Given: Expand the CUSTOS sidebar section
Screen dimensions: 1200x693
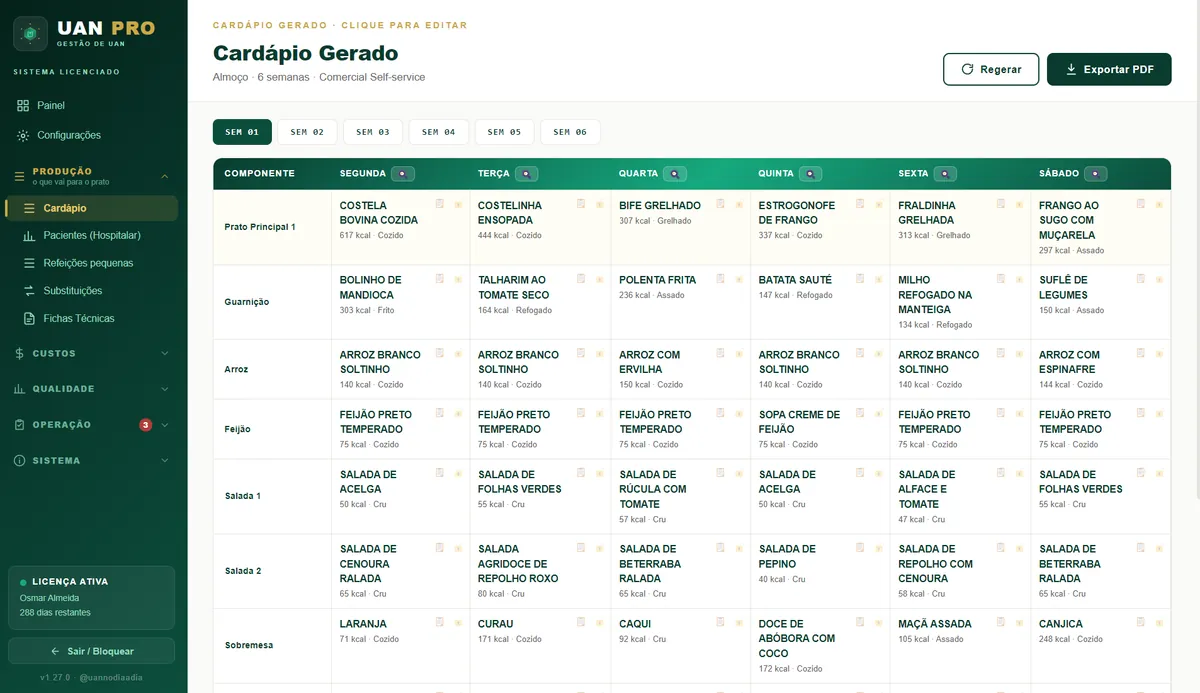Looking at the screenshot, I should pos(94,353).
